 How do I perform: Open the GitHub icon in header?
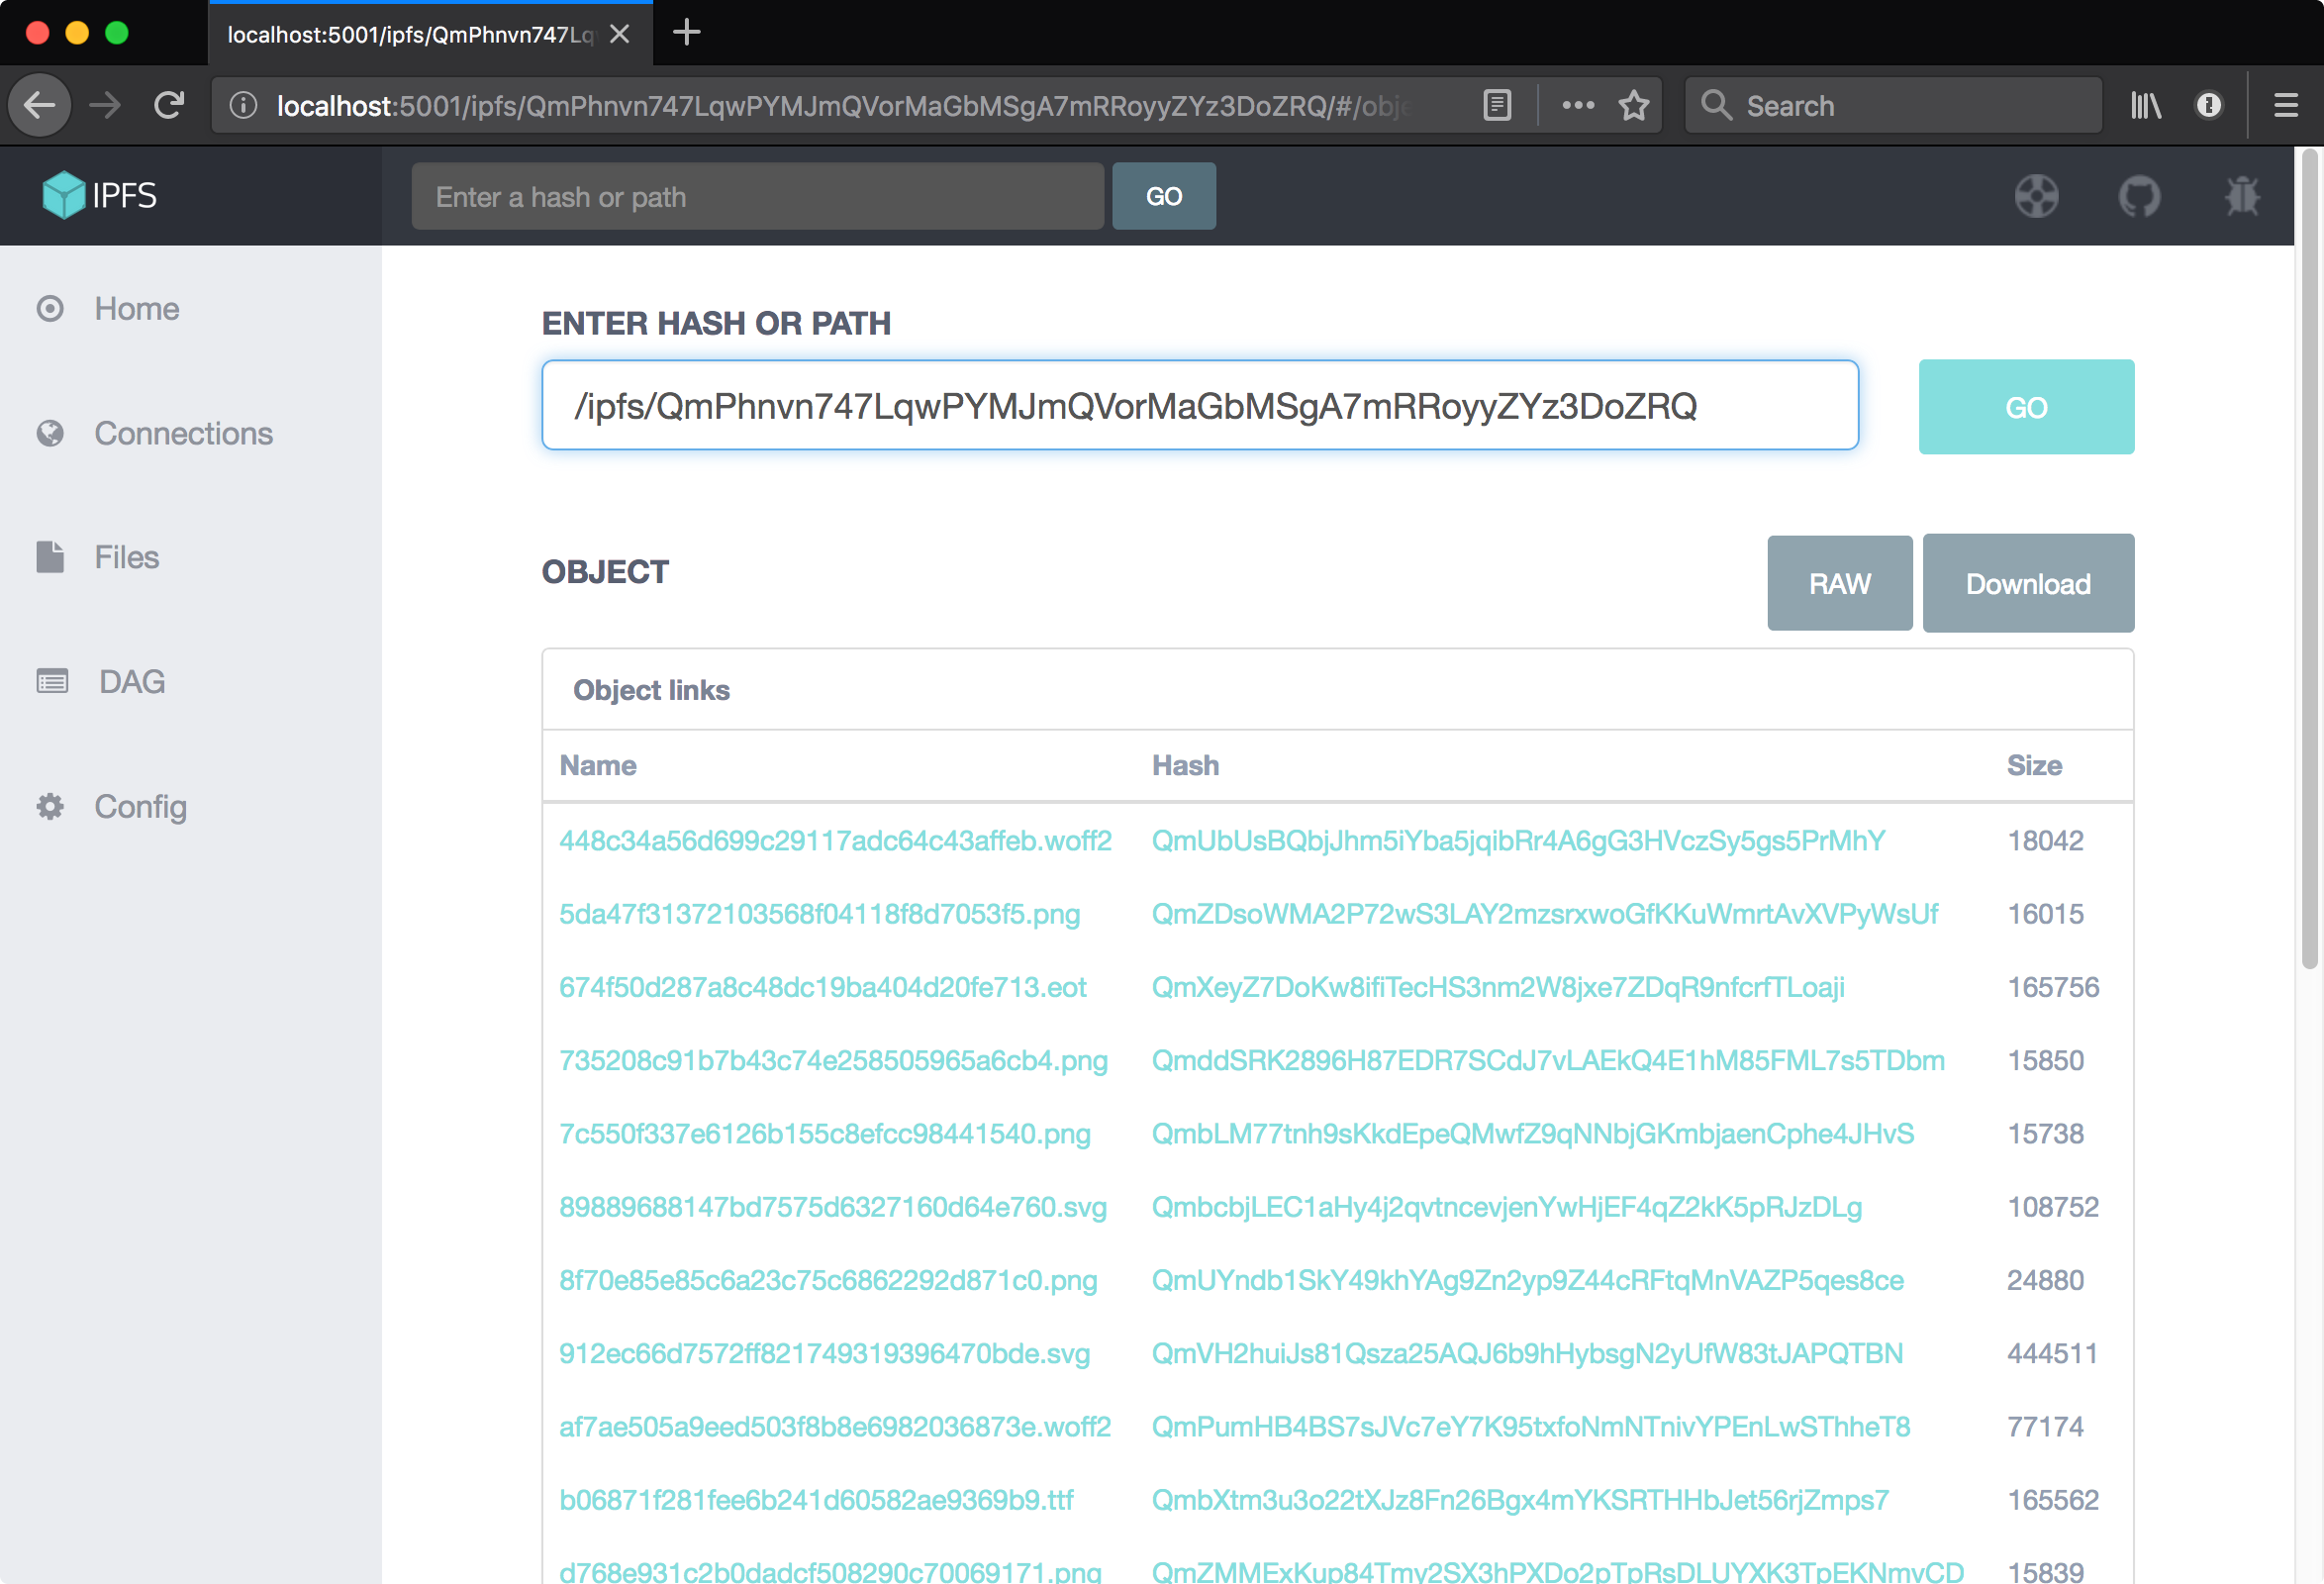pyautogui.click(x=2139, y=196)
